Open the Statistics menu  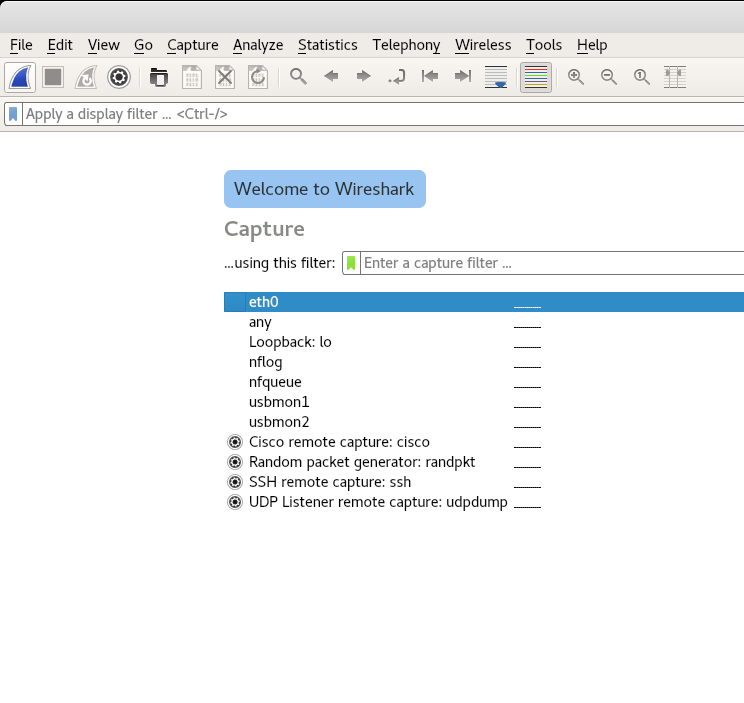(327, 45)
